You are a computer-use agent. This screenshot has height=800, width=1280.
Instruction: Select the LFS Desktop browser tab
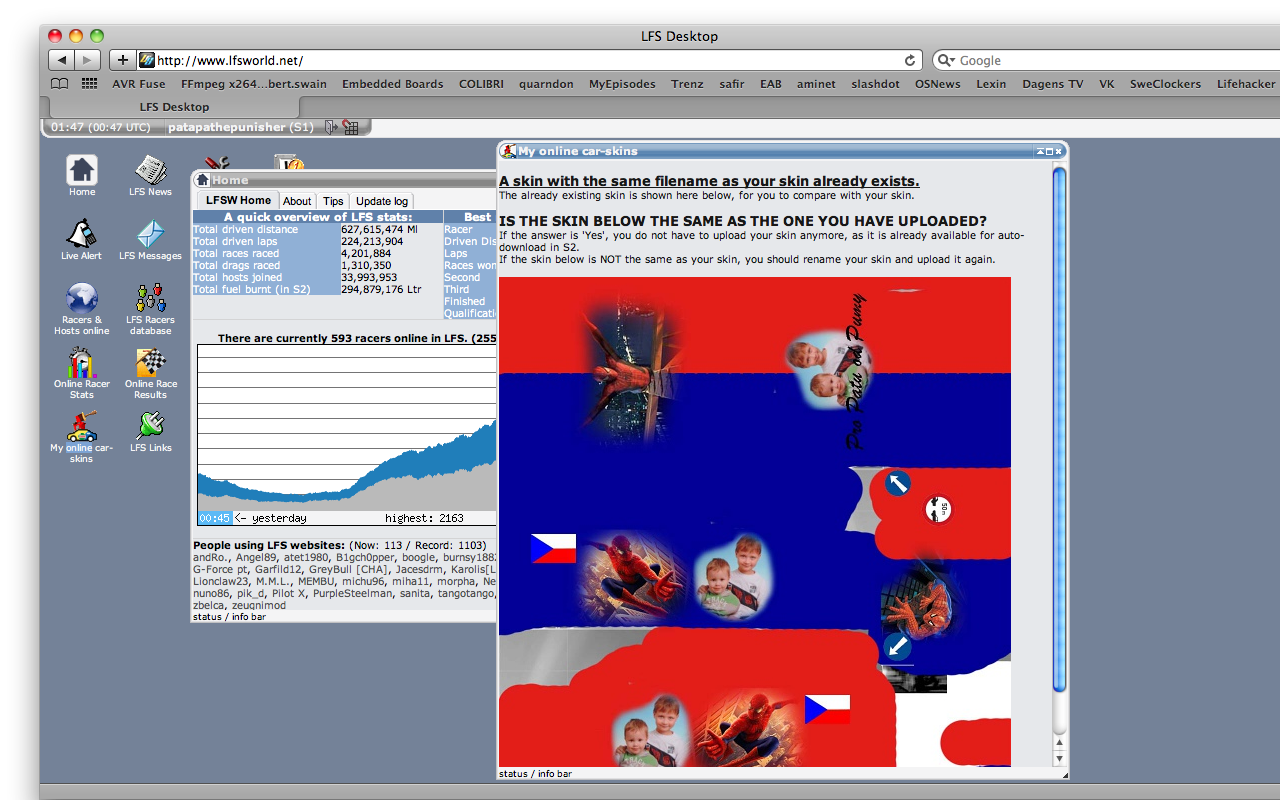pyautogui.click(x=175, y=107)
